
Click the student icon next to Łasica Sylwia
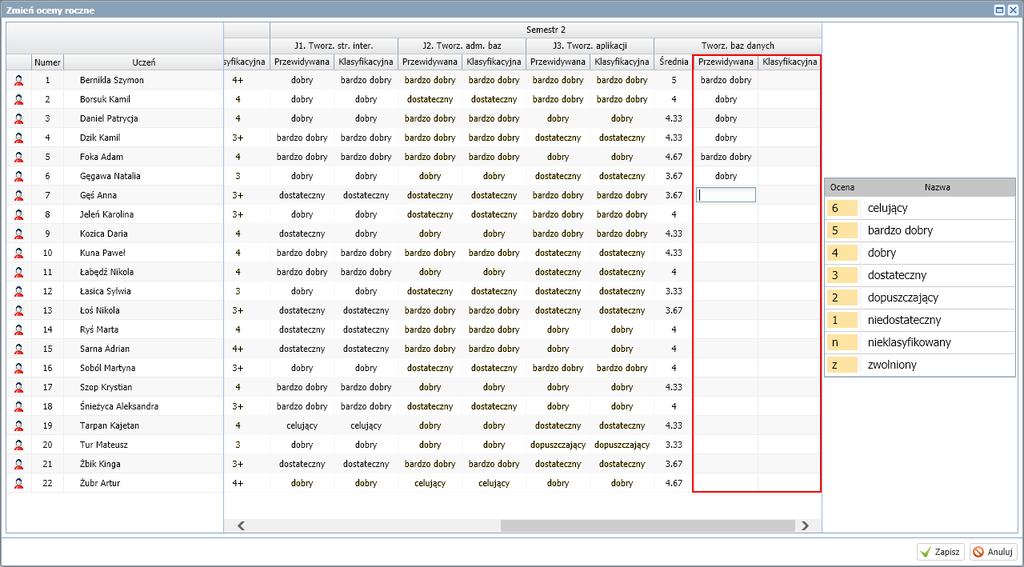tap(18, 291)
